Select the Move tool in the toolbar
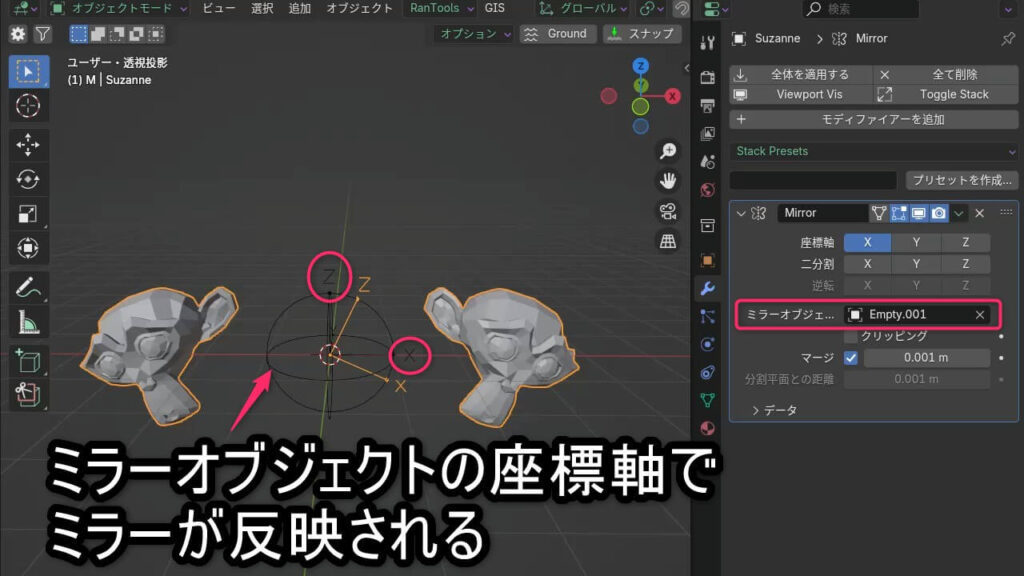Viewport: 1024px width, 576px height. pos(28,144)
